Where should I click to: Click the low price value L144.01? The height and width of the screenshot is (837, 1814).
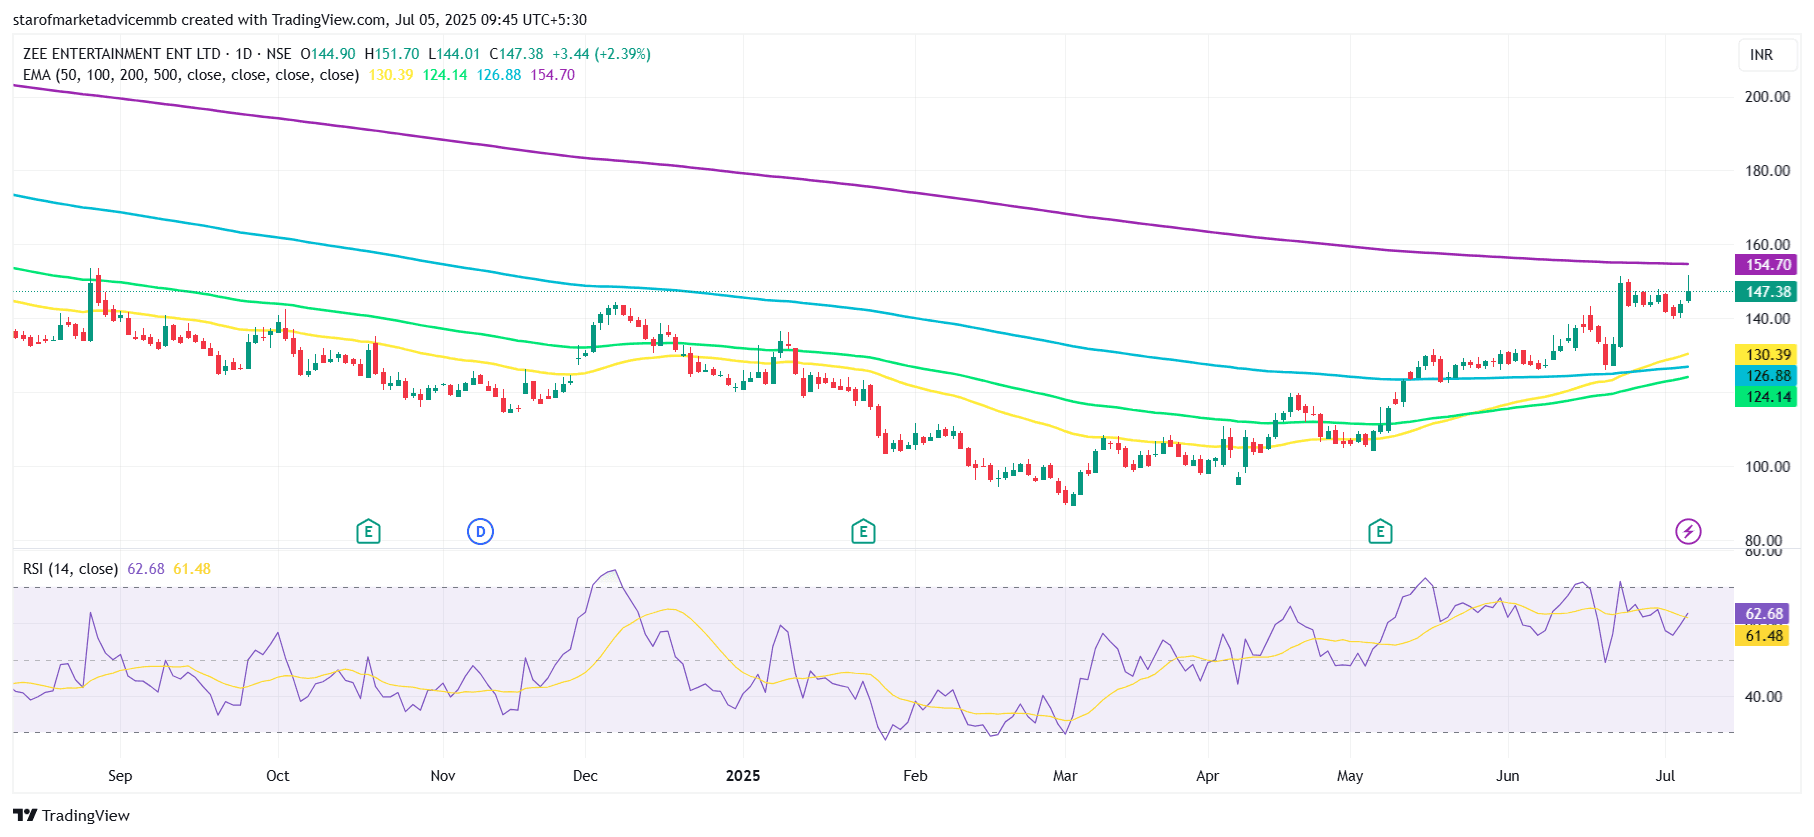point(454,54)
